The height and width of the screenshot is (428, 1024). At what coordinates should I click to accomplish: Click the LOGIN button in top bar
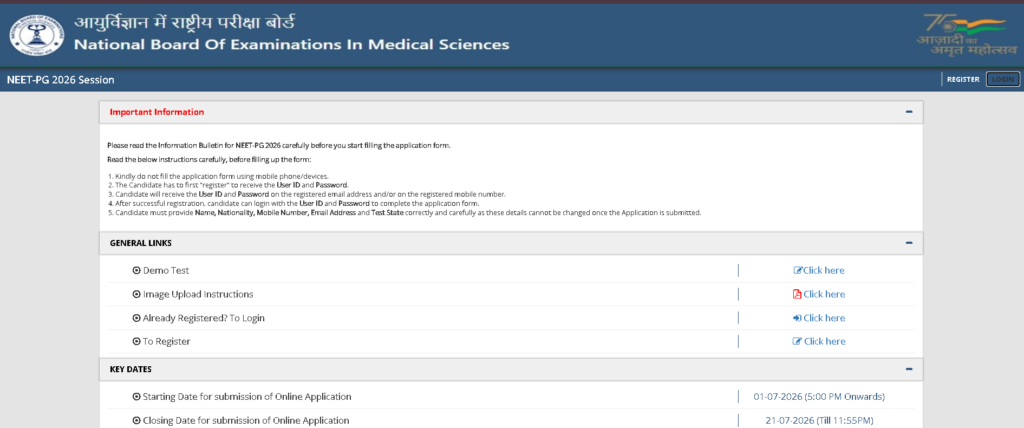pos(1002,80)
